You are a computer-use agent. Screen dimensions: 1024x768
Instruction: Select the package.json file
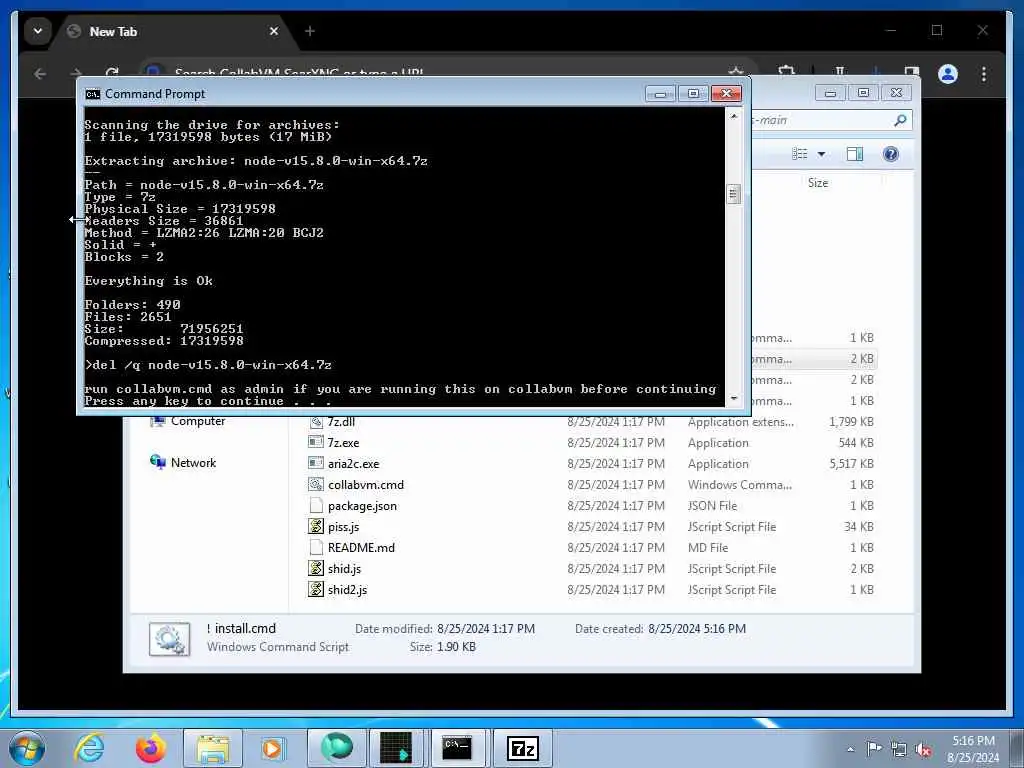click(x=362, y=505)
